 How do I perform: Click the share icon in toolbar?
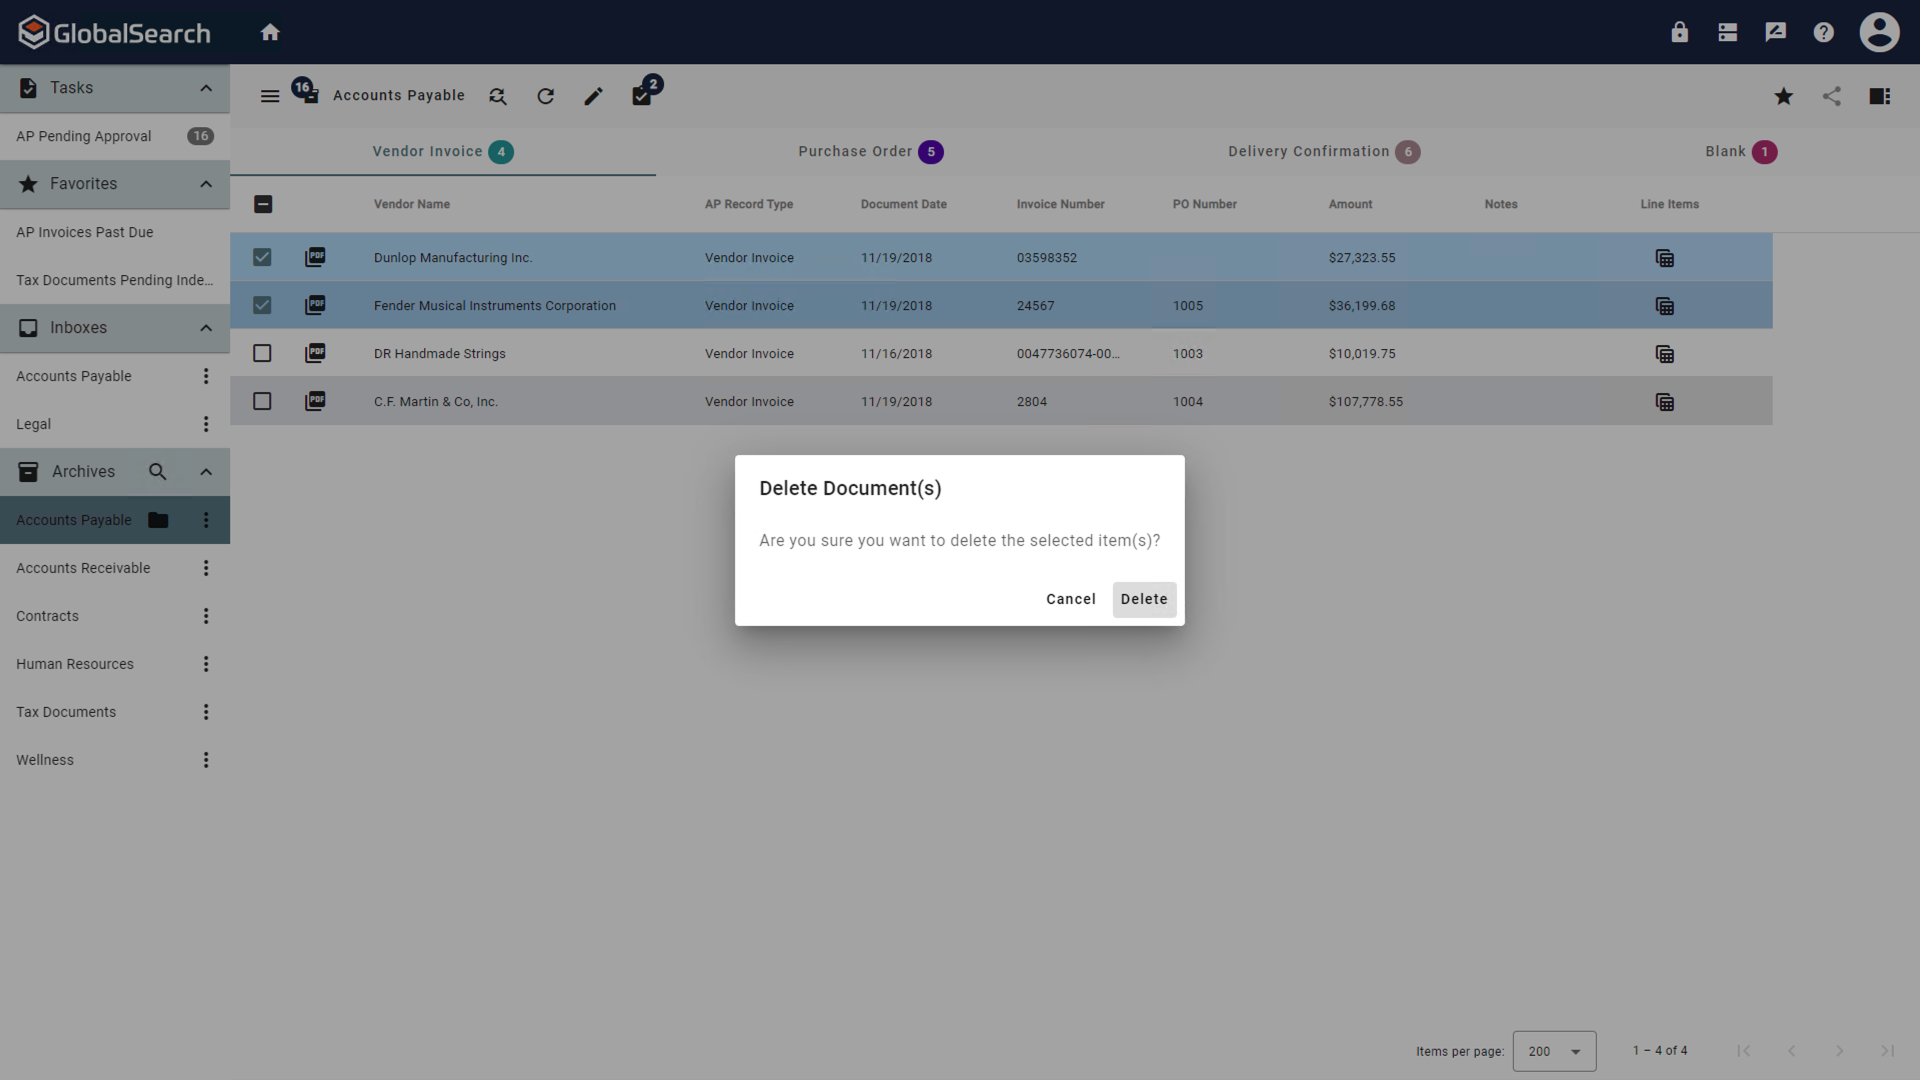point(1831,96)
